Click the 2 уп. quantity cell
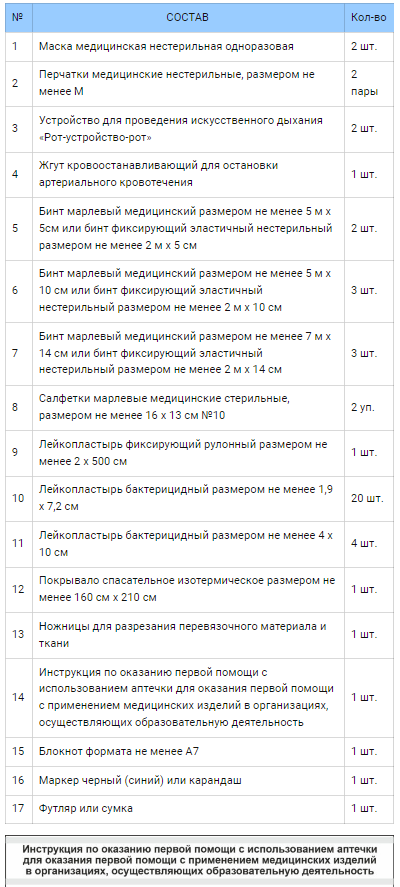 pyautogui.click(x=369, y=408)
